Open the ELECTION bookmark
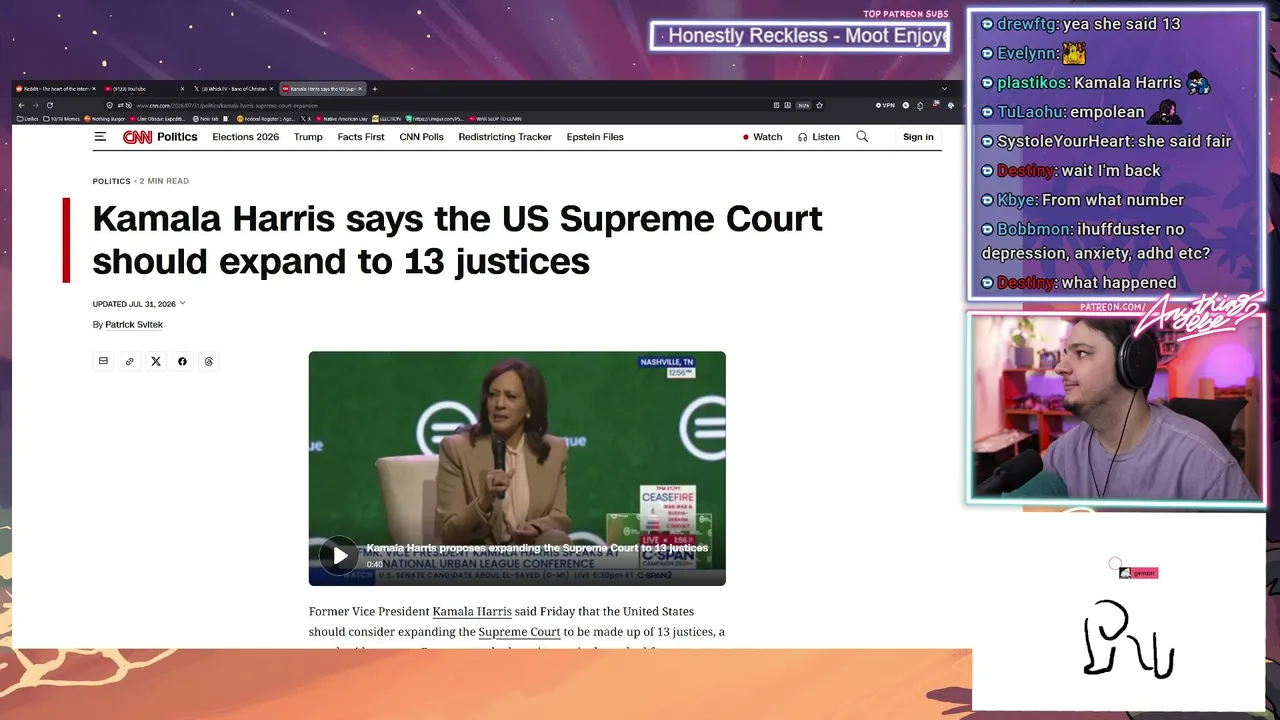The width and height of the screenshot is (1280, 720). pos(387,119)
